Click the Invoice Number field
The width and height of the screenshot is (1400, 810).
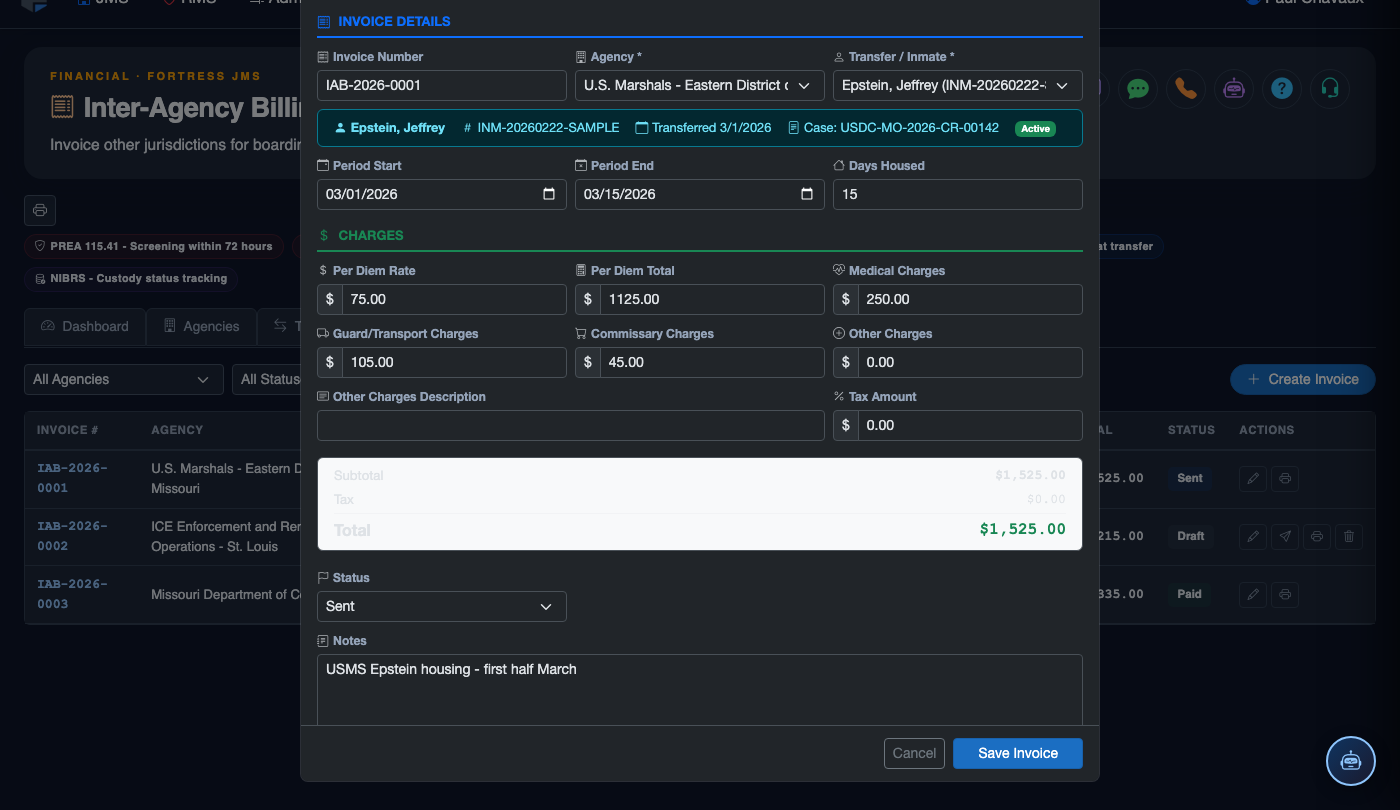(442, 85)
